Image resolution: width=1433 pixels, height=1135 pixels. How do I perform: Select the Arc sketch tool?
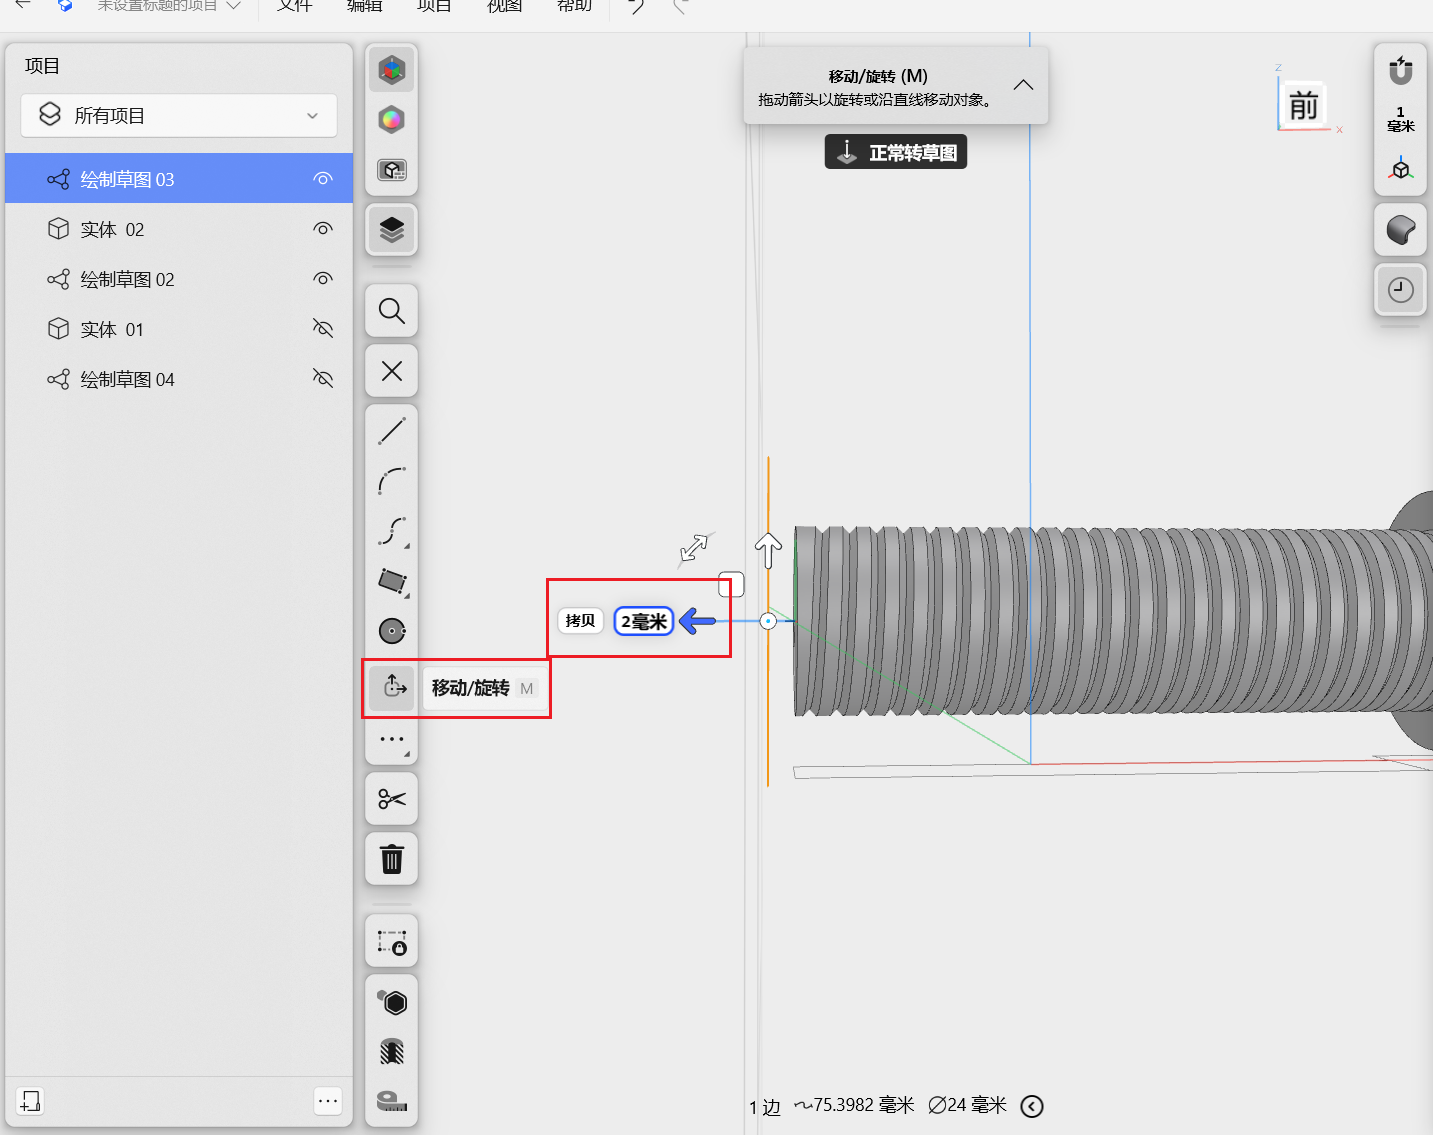tap(392, 481)
